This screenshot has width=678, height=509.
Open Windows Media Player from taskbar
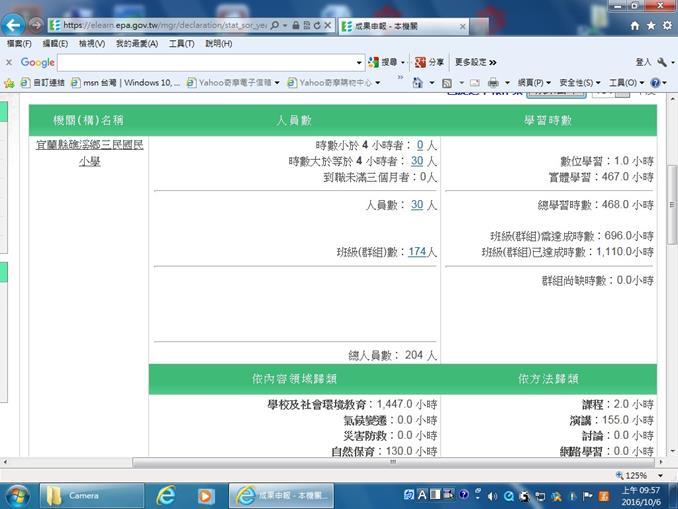coord(205,495)
